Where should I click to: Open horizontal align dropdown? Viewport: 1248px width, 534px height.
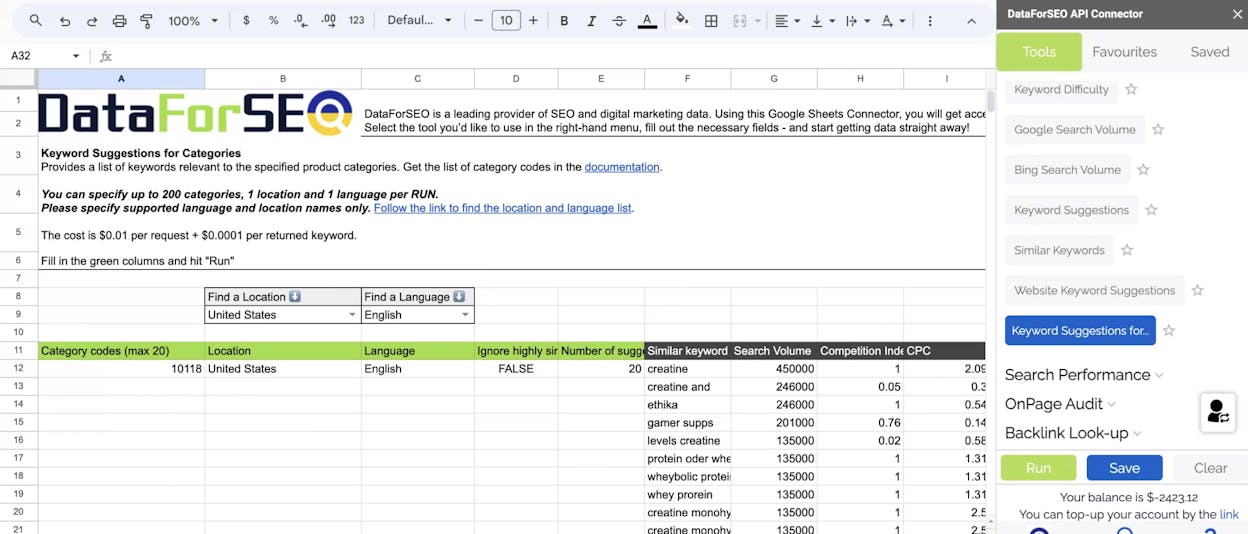click(787, 20)
